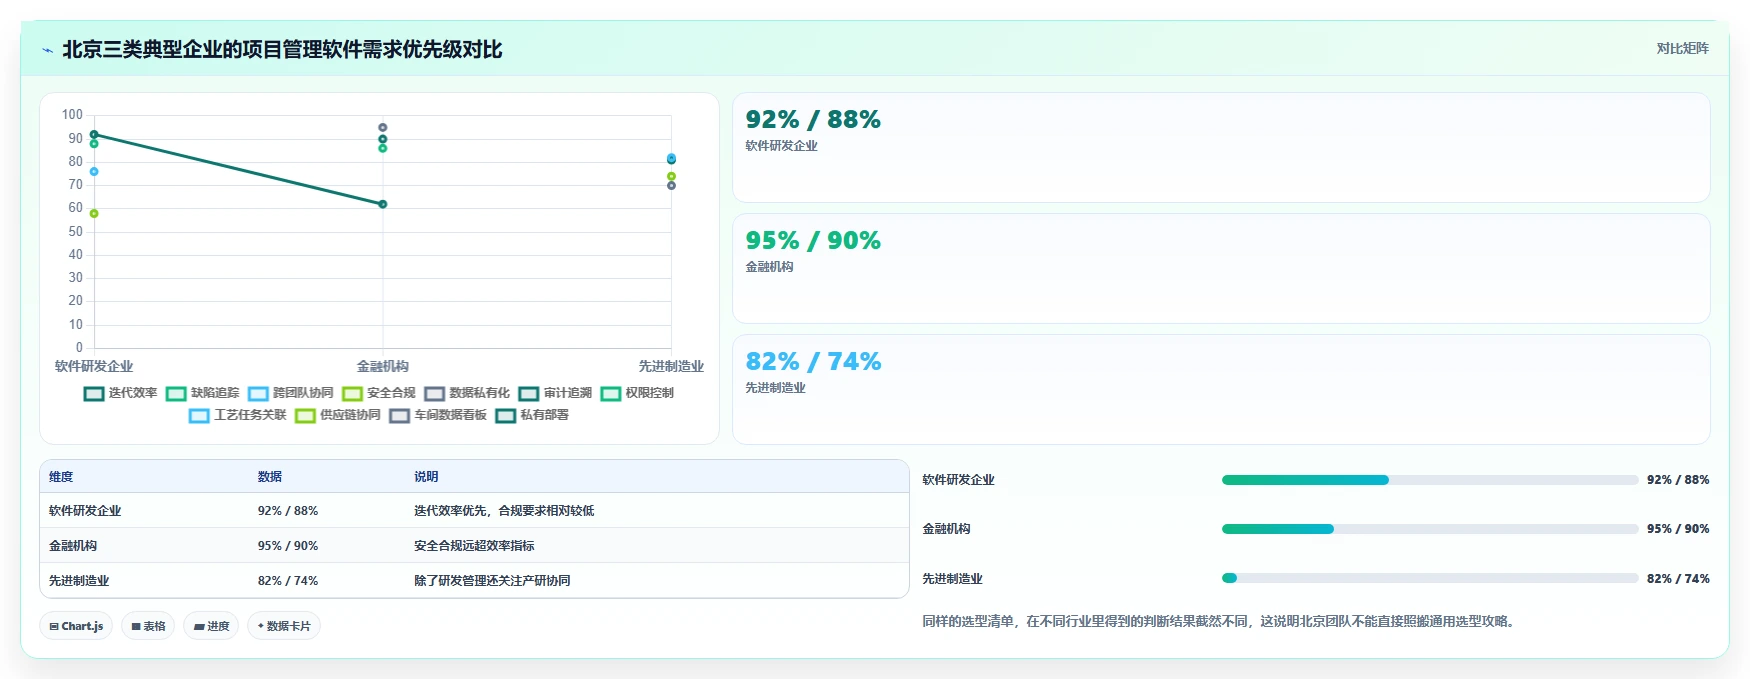Click the 先进制造业 progress bar
This screenshot has width=1750, height=679.
(x=1430, y=578)
